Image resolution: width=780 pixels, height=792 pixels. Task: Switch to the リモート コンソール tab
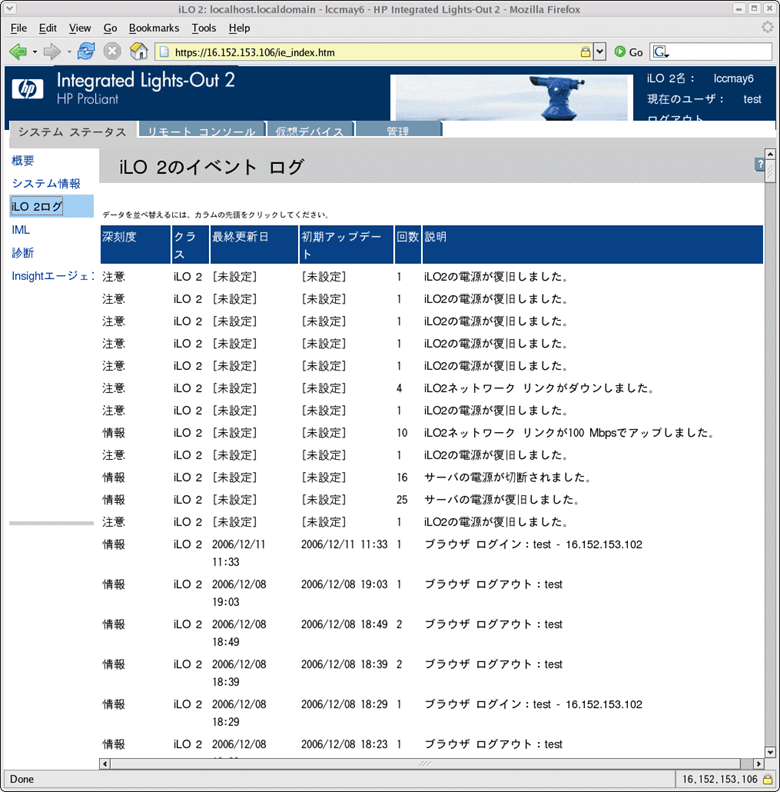pos(201,132)
